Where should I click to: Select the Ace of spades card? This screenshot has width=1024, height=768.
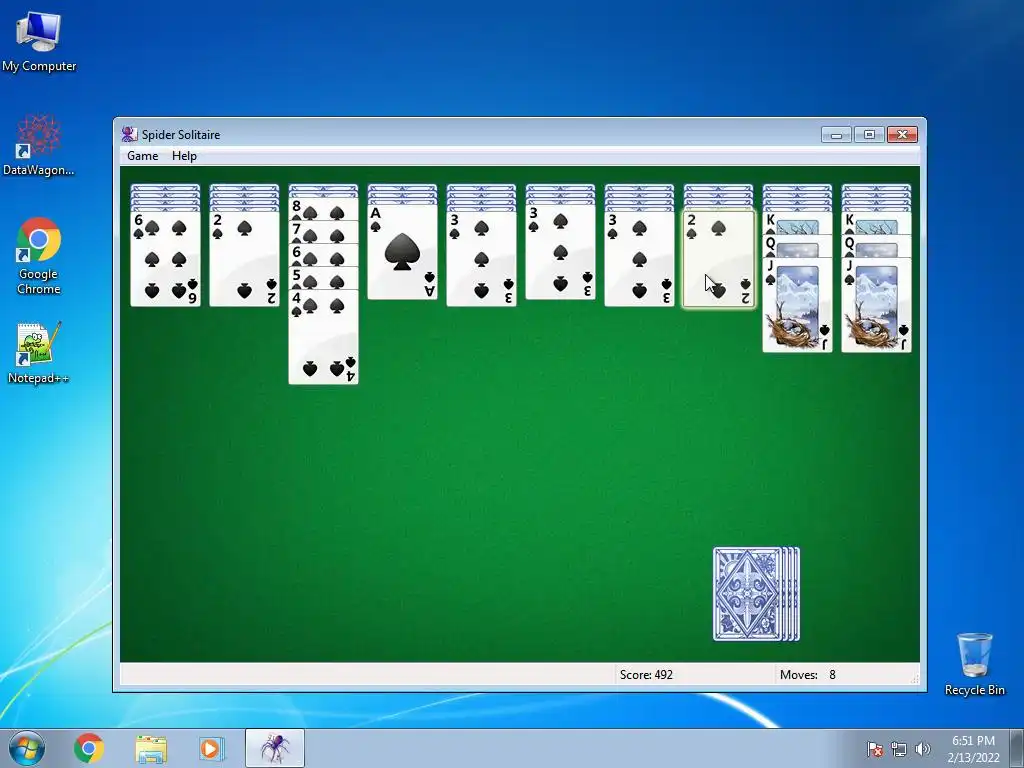click(x=402, y=251)
